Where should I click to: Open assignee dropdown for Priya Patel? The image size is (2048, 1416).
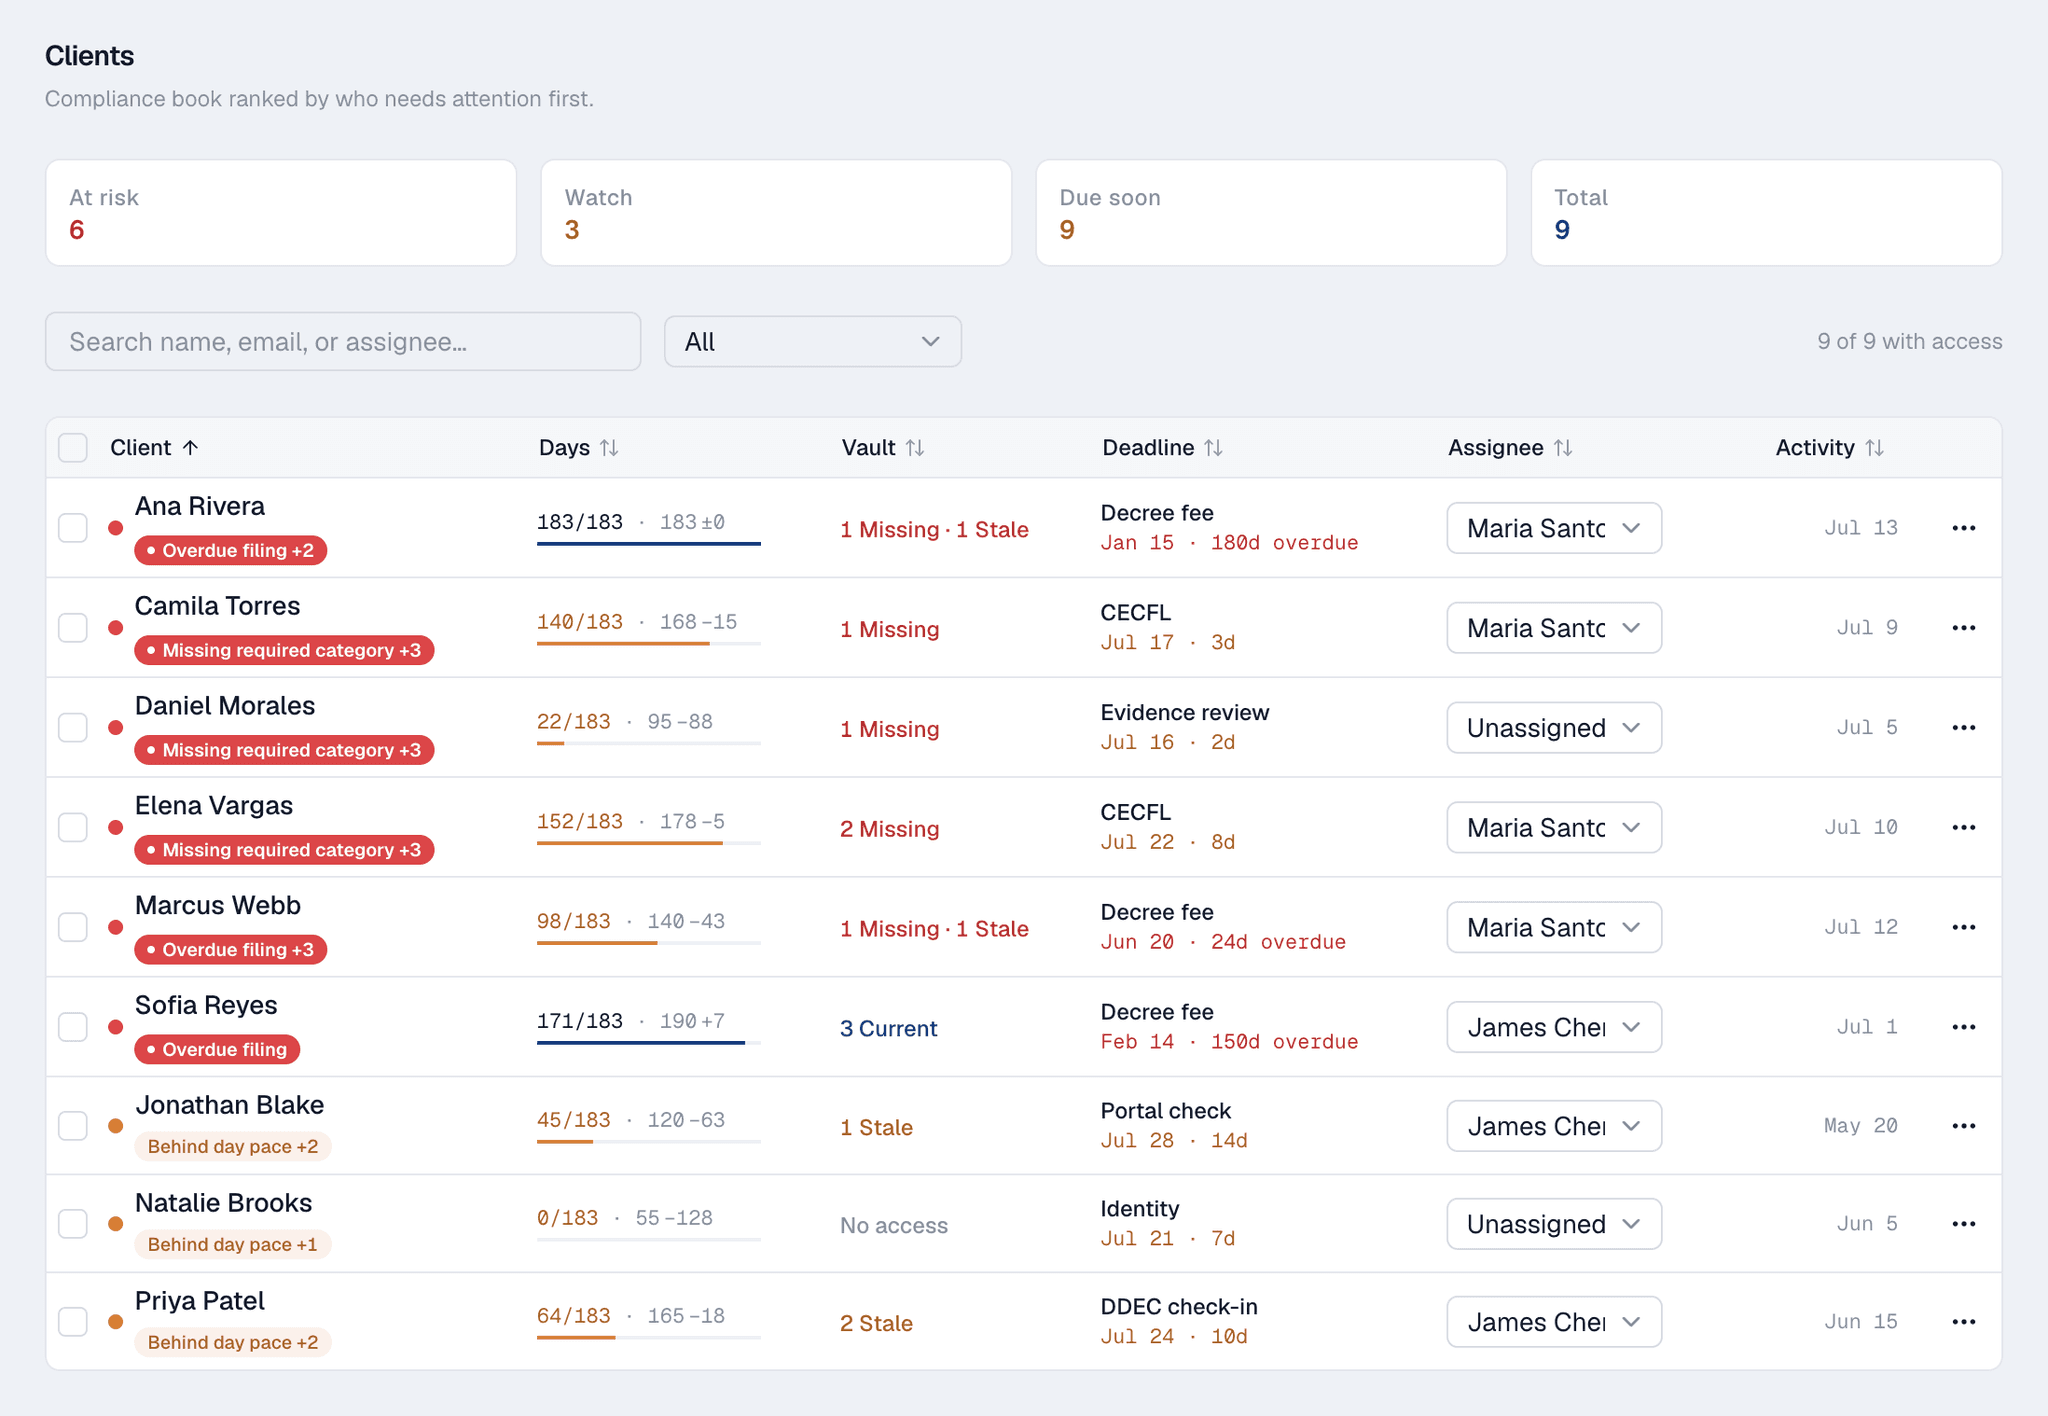click(1554, 1322)
